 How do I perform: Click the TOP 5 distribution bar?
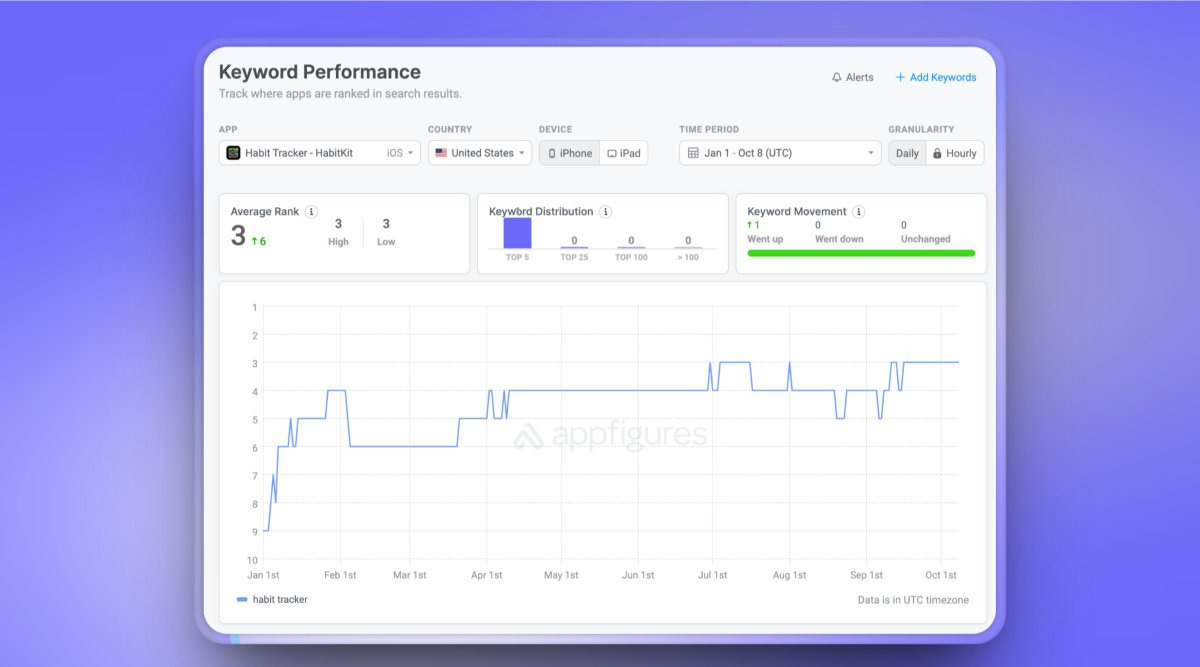pos(515,233)
